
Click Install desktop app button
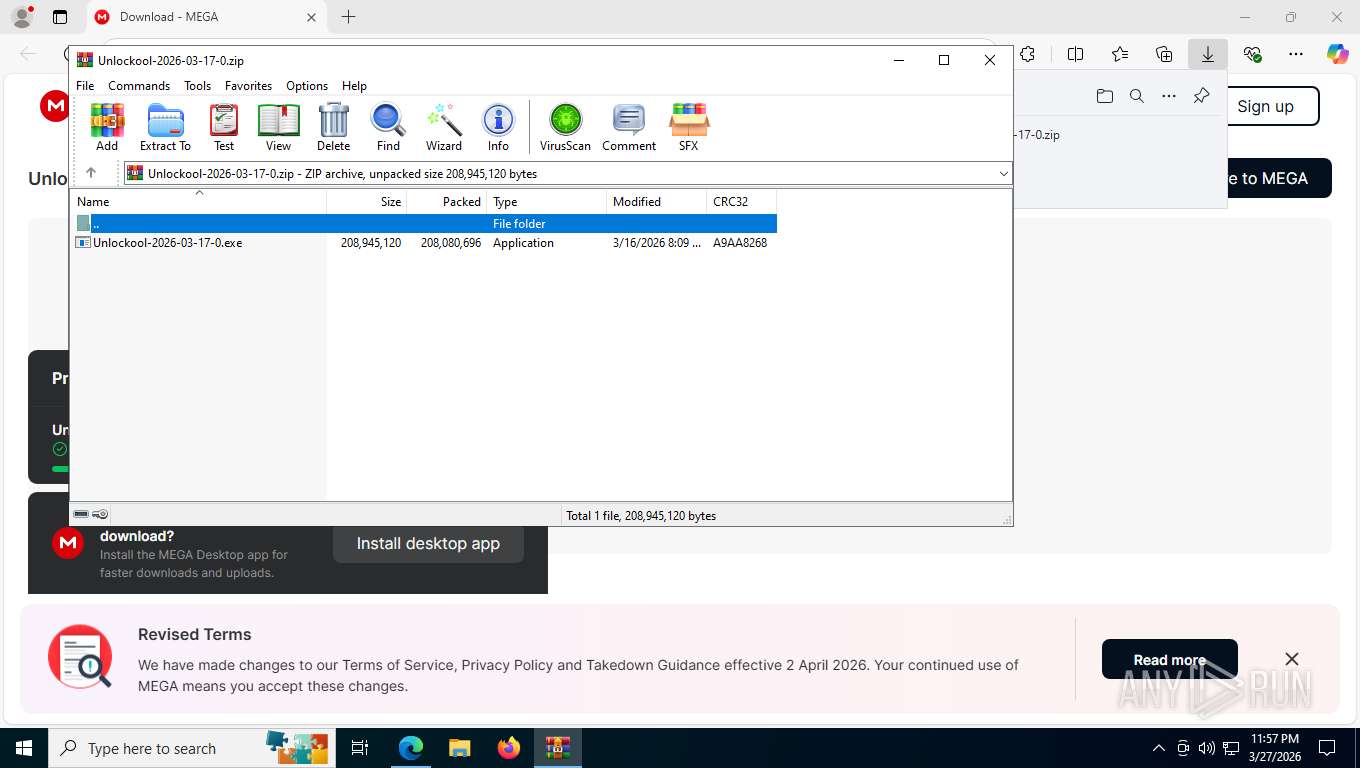(x=428, y=544)
